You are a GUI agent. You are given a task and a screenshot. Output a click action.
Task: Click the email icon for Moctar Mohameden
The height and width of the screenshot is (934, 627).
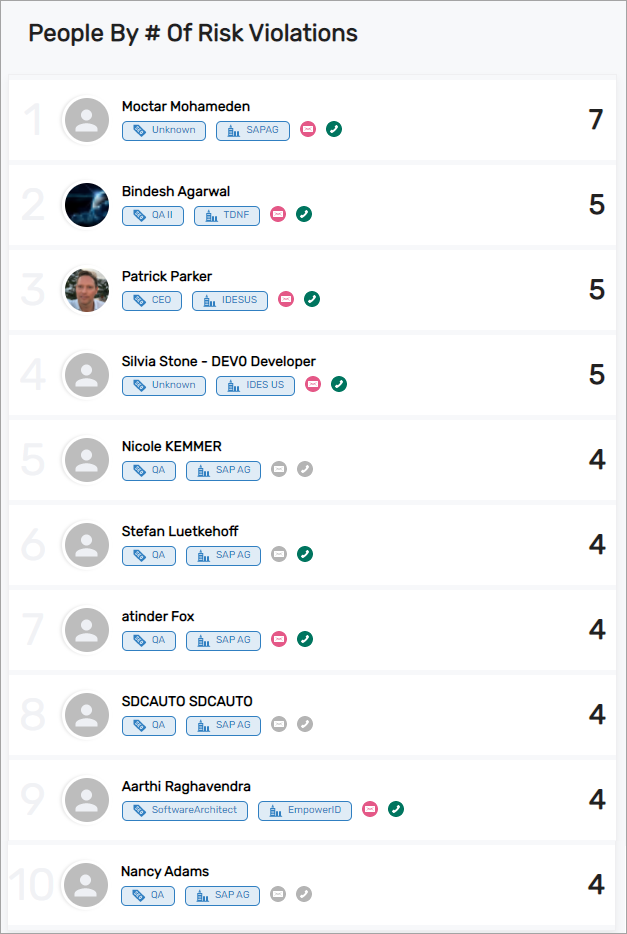tap(308, 129)
